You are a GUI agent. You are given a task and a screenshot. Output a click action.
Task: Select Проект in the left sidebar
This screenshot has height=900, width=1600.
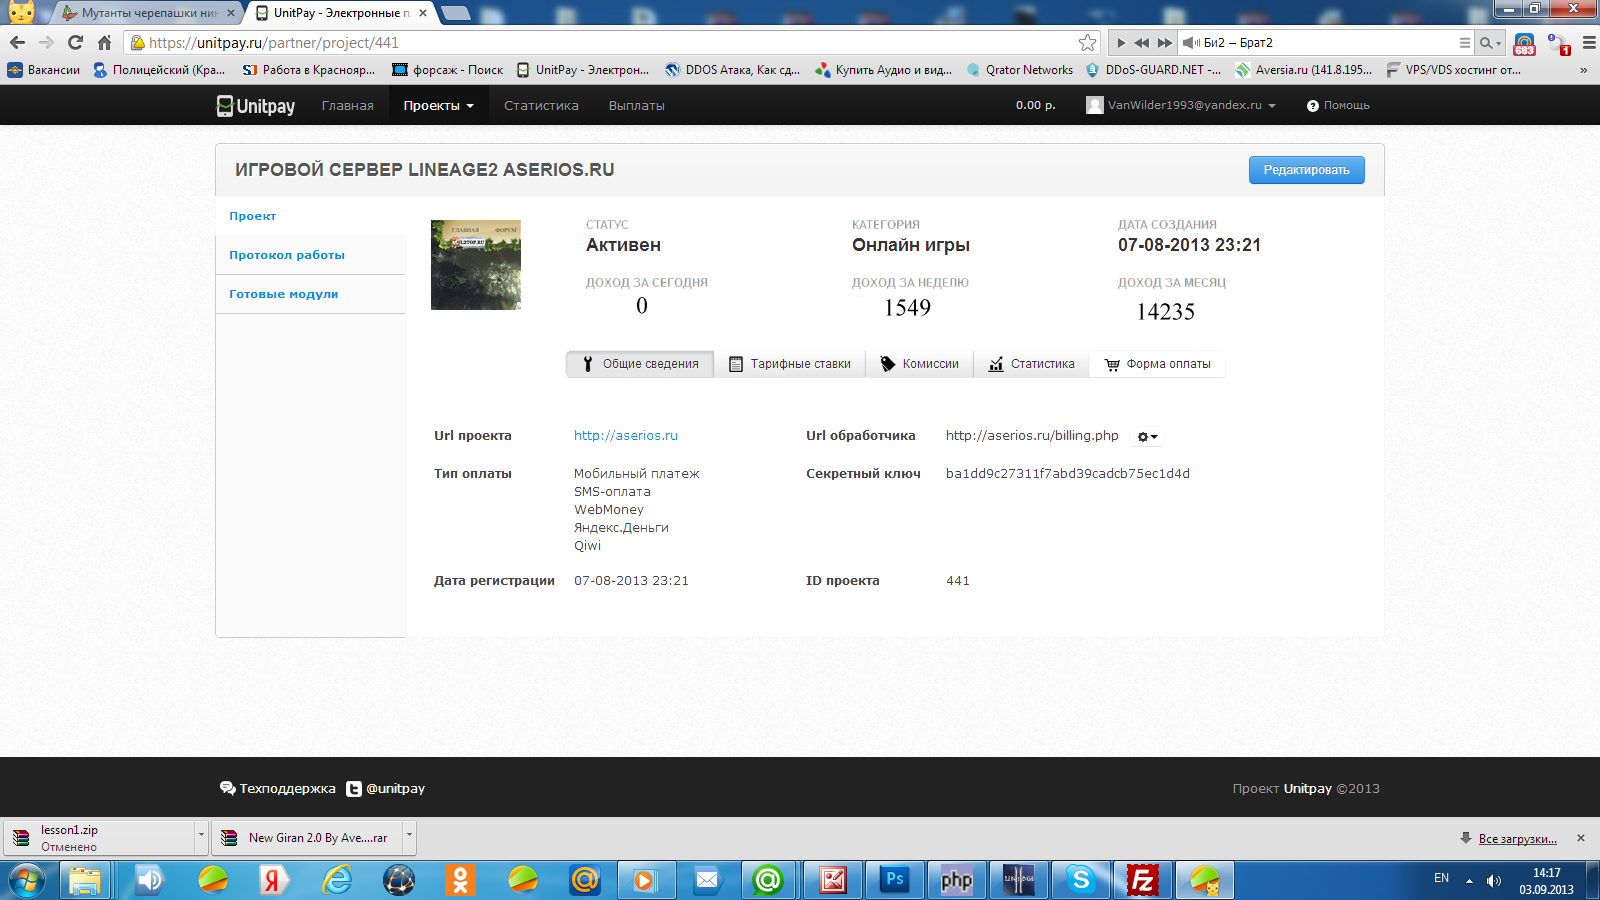[252, 216]
